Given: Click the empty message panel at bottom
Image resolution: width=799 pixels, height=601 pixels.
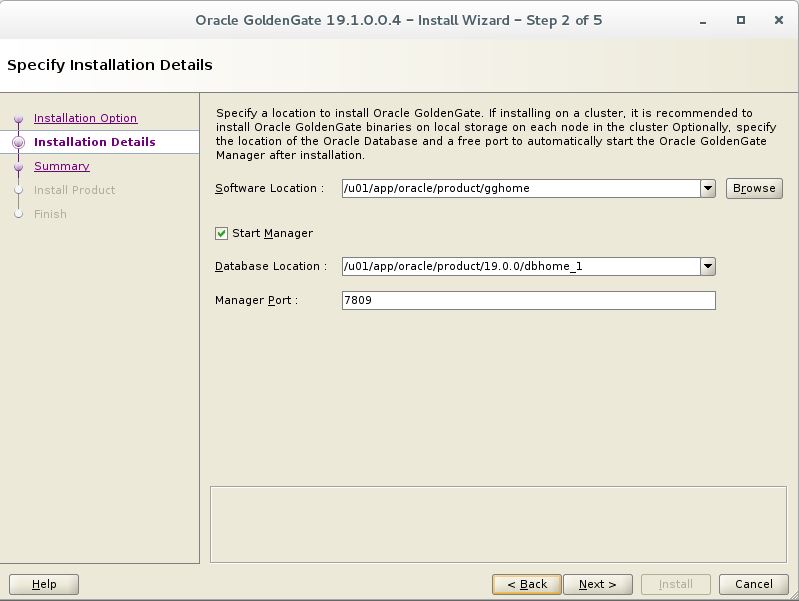Looking at the screenshot, I should coord(498,524).
